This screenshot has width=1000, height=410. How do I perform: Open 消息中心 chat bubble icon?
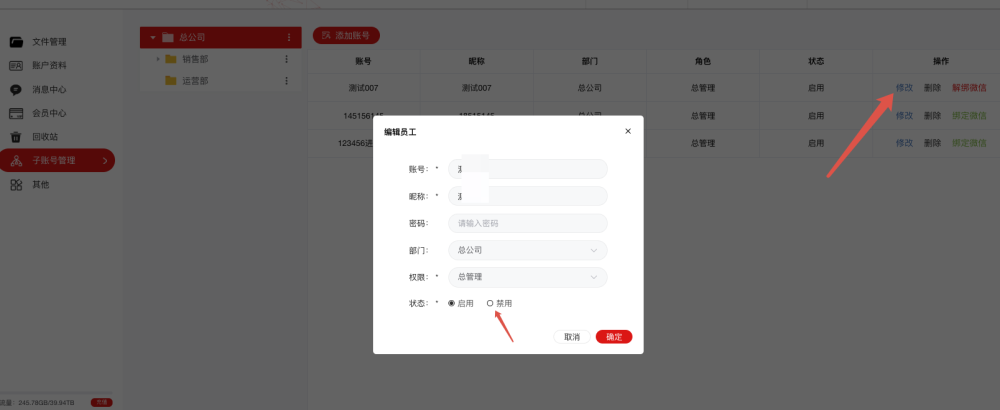pos(17,90)
